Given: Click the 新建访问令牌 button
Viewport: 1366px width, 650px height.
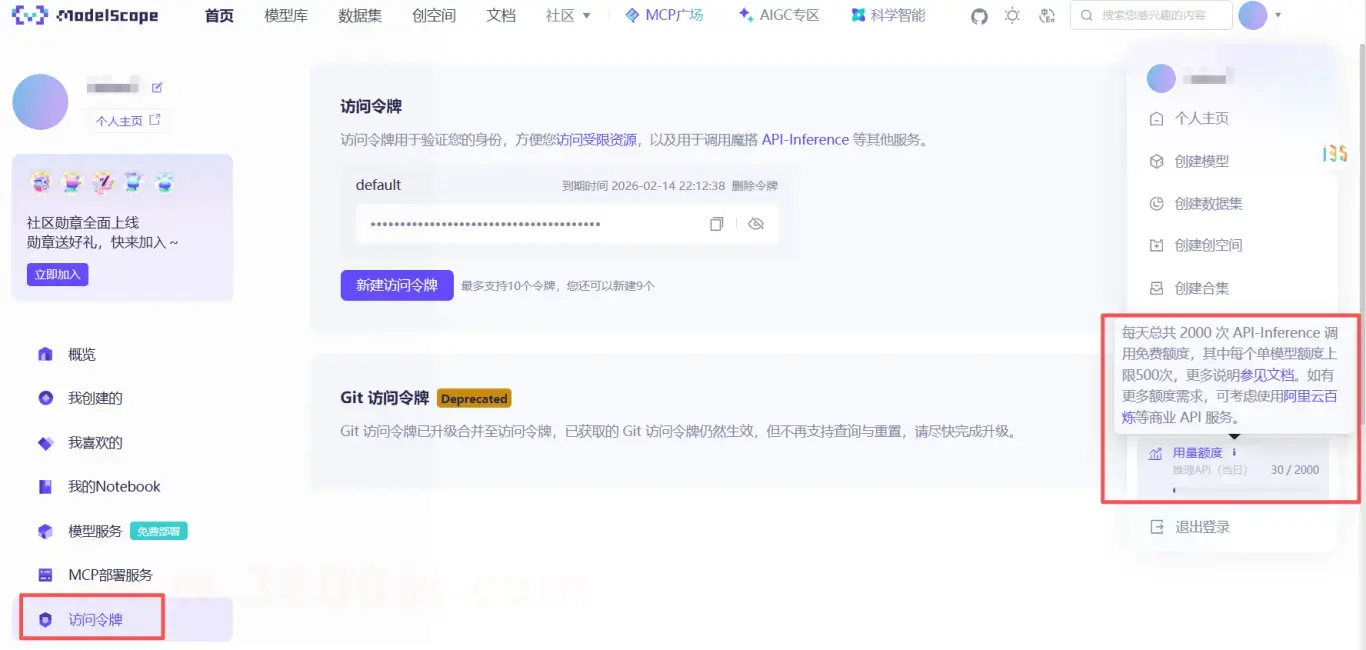Looking at the screenshot, I should [x=397, y=285].
